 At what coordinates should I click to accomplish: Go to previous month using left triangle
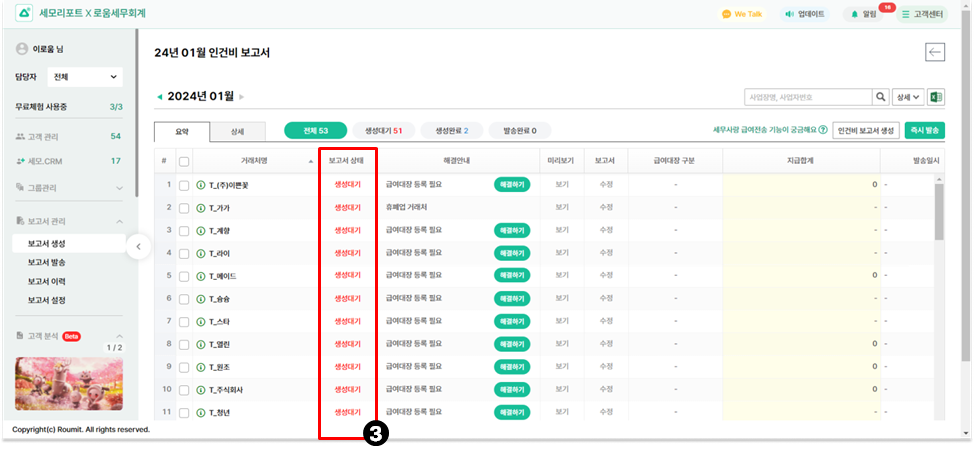tap(158, 97)
